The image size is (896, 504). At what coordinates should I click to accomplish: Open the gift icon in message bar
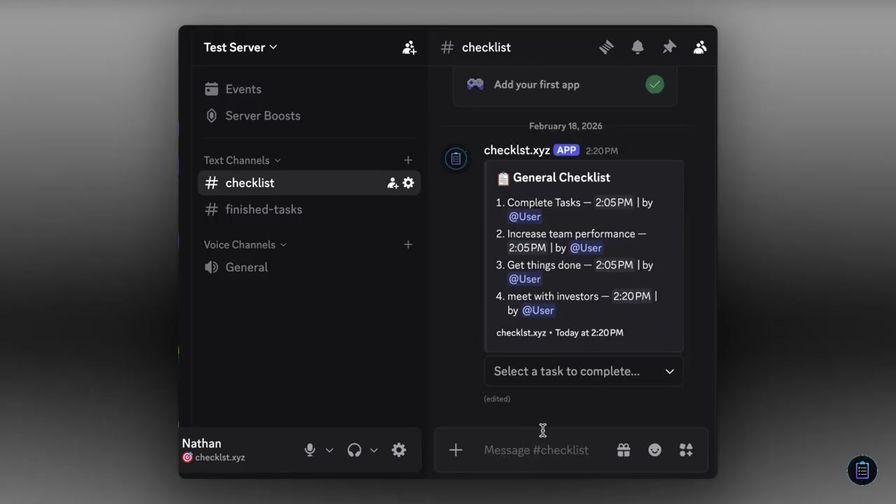coord(623,450)
